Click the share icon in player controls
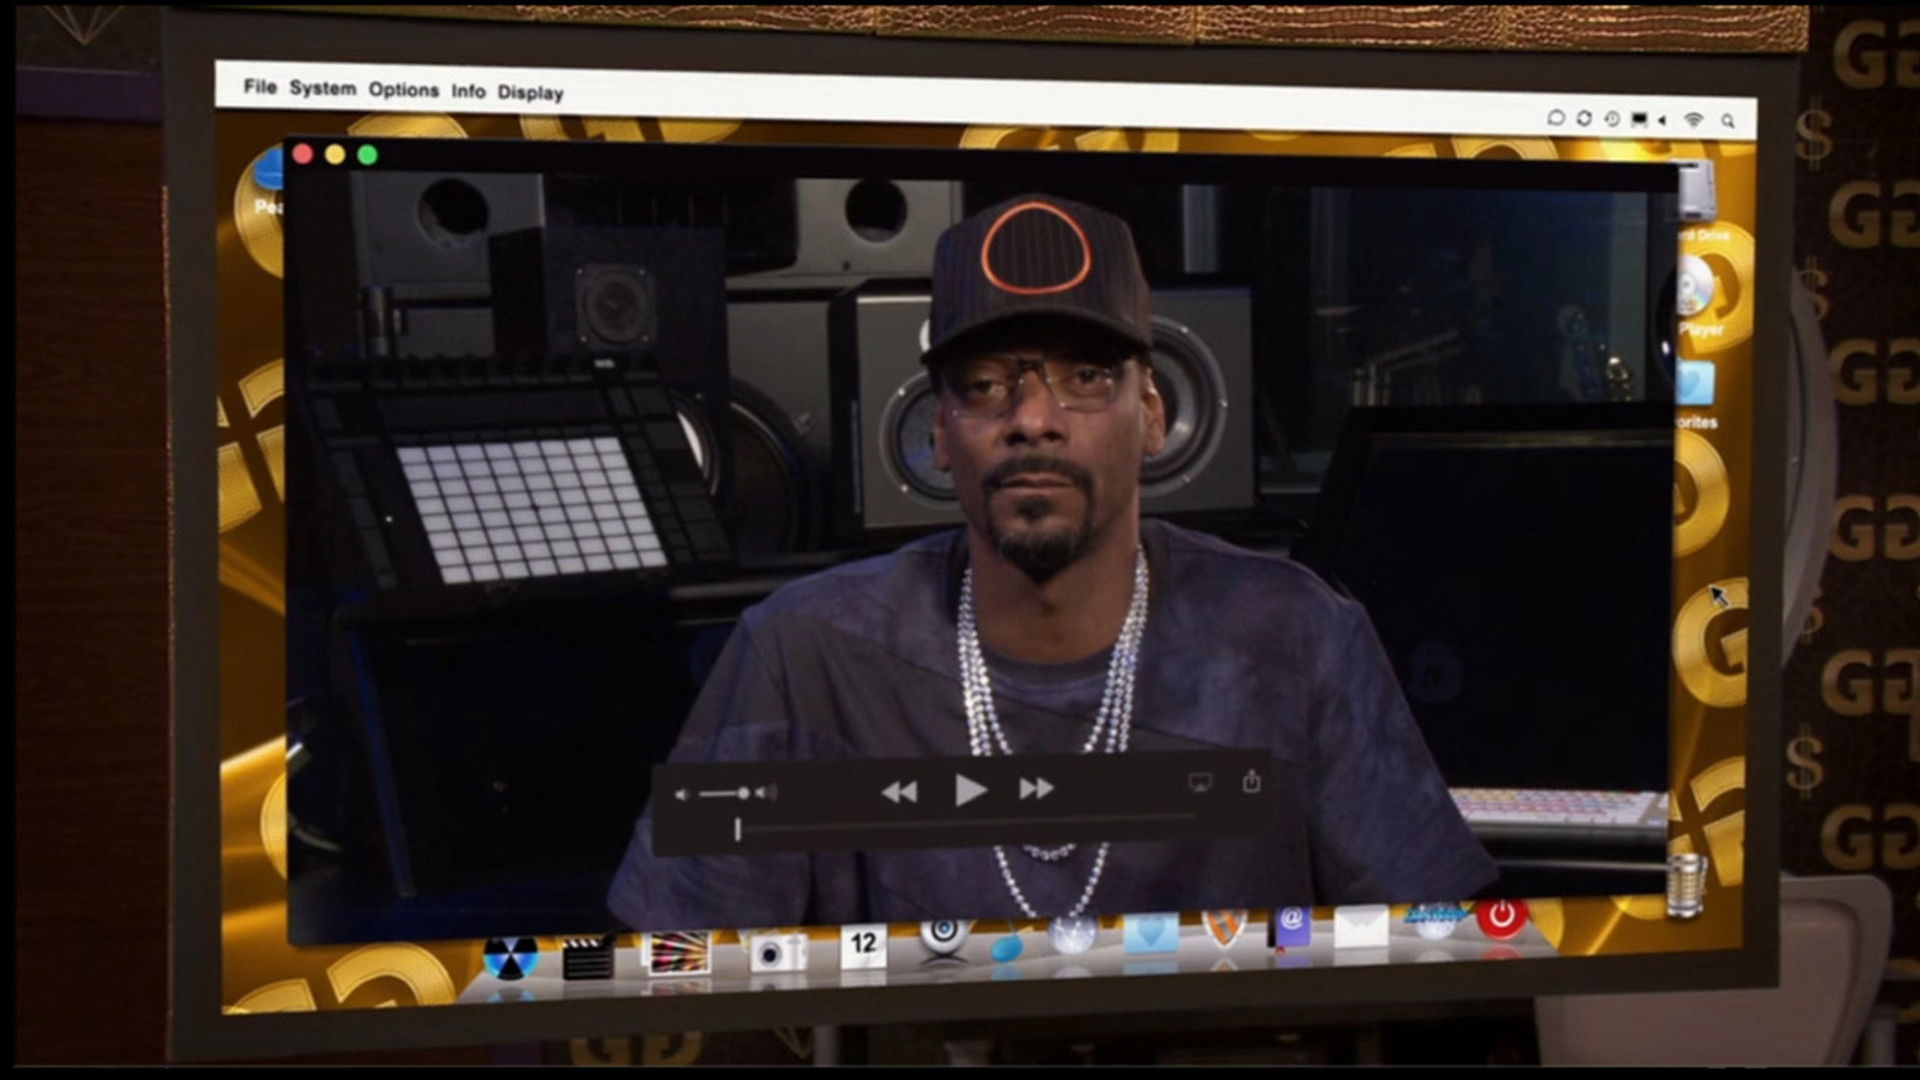The height and width of the screenshot is (1080, 1920). click(1251, 781)
